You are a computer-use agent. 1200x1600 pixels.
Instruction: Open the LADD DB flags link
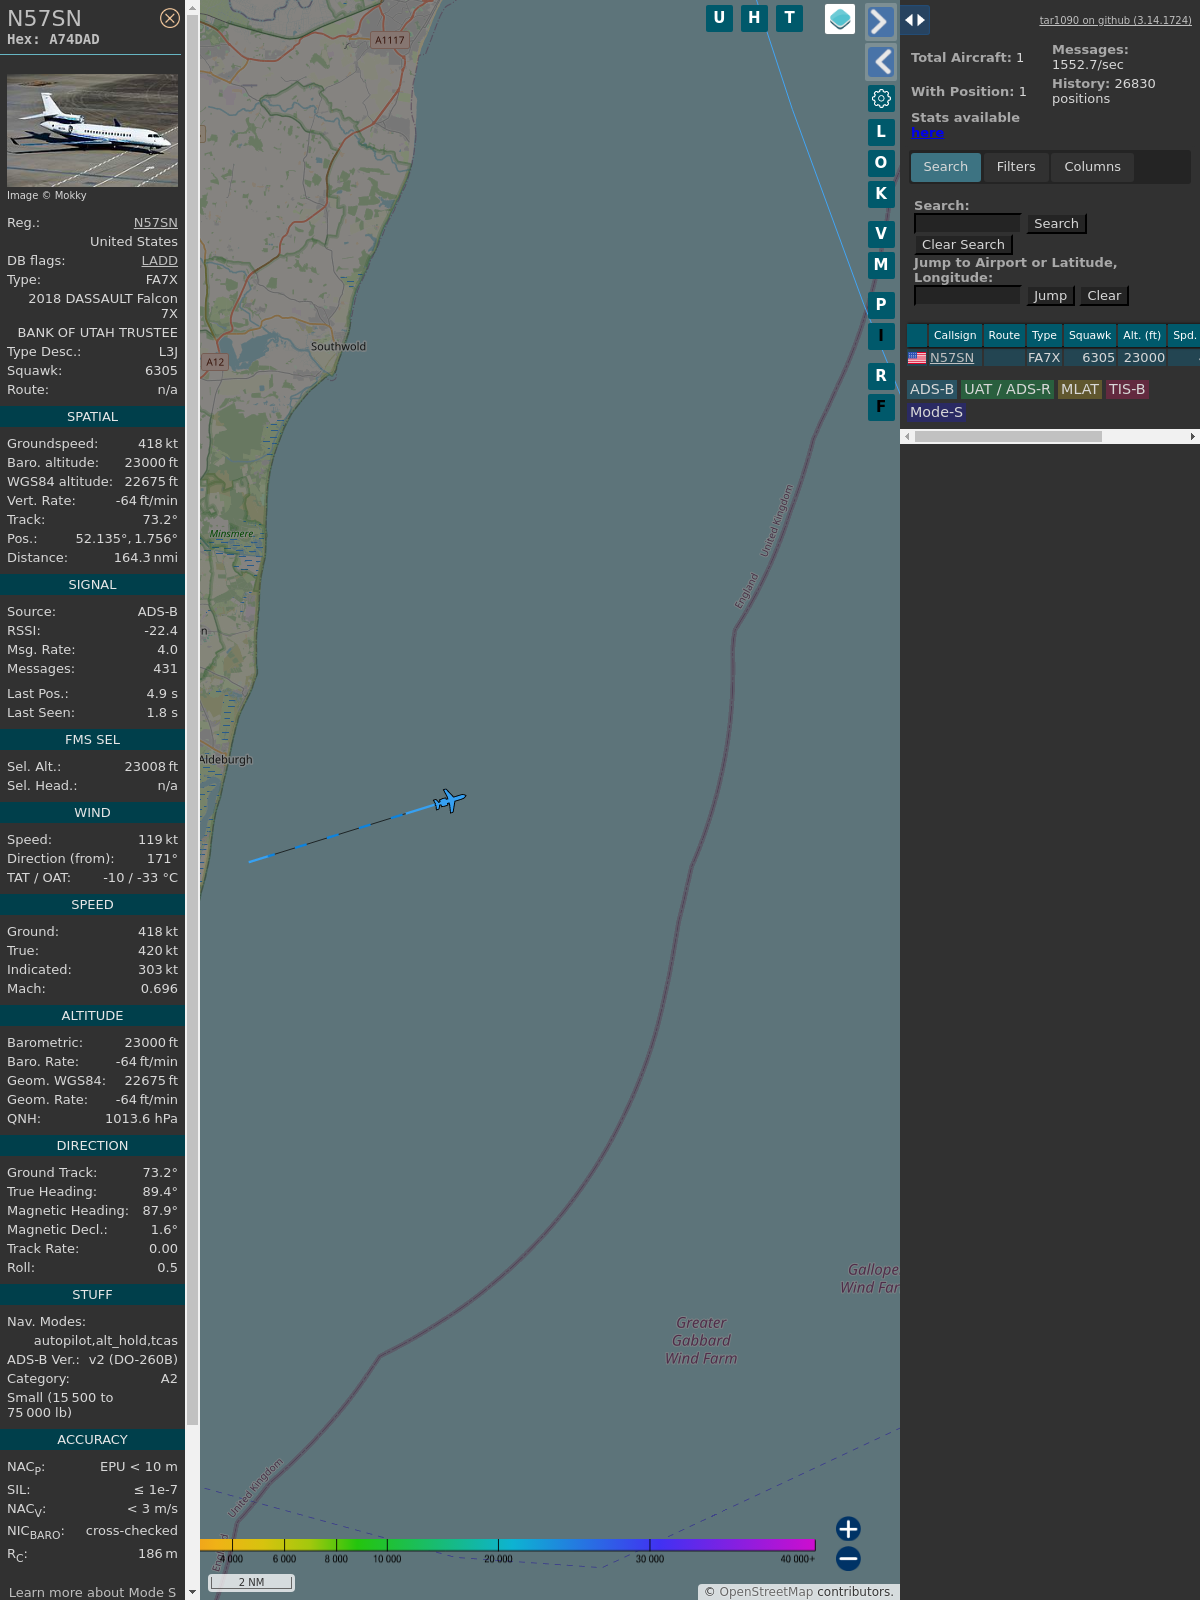[160, 261]
